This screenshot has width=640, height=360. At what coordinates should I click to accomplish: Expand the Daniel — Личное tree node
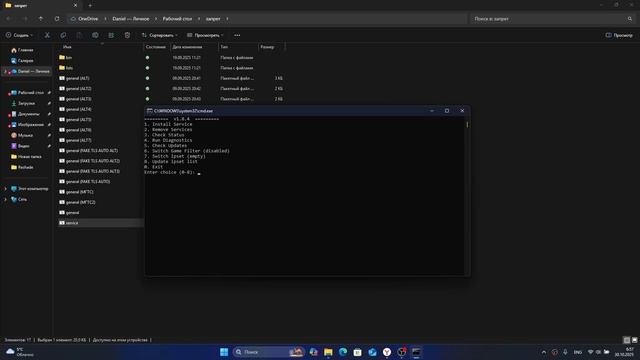point(5,71)
